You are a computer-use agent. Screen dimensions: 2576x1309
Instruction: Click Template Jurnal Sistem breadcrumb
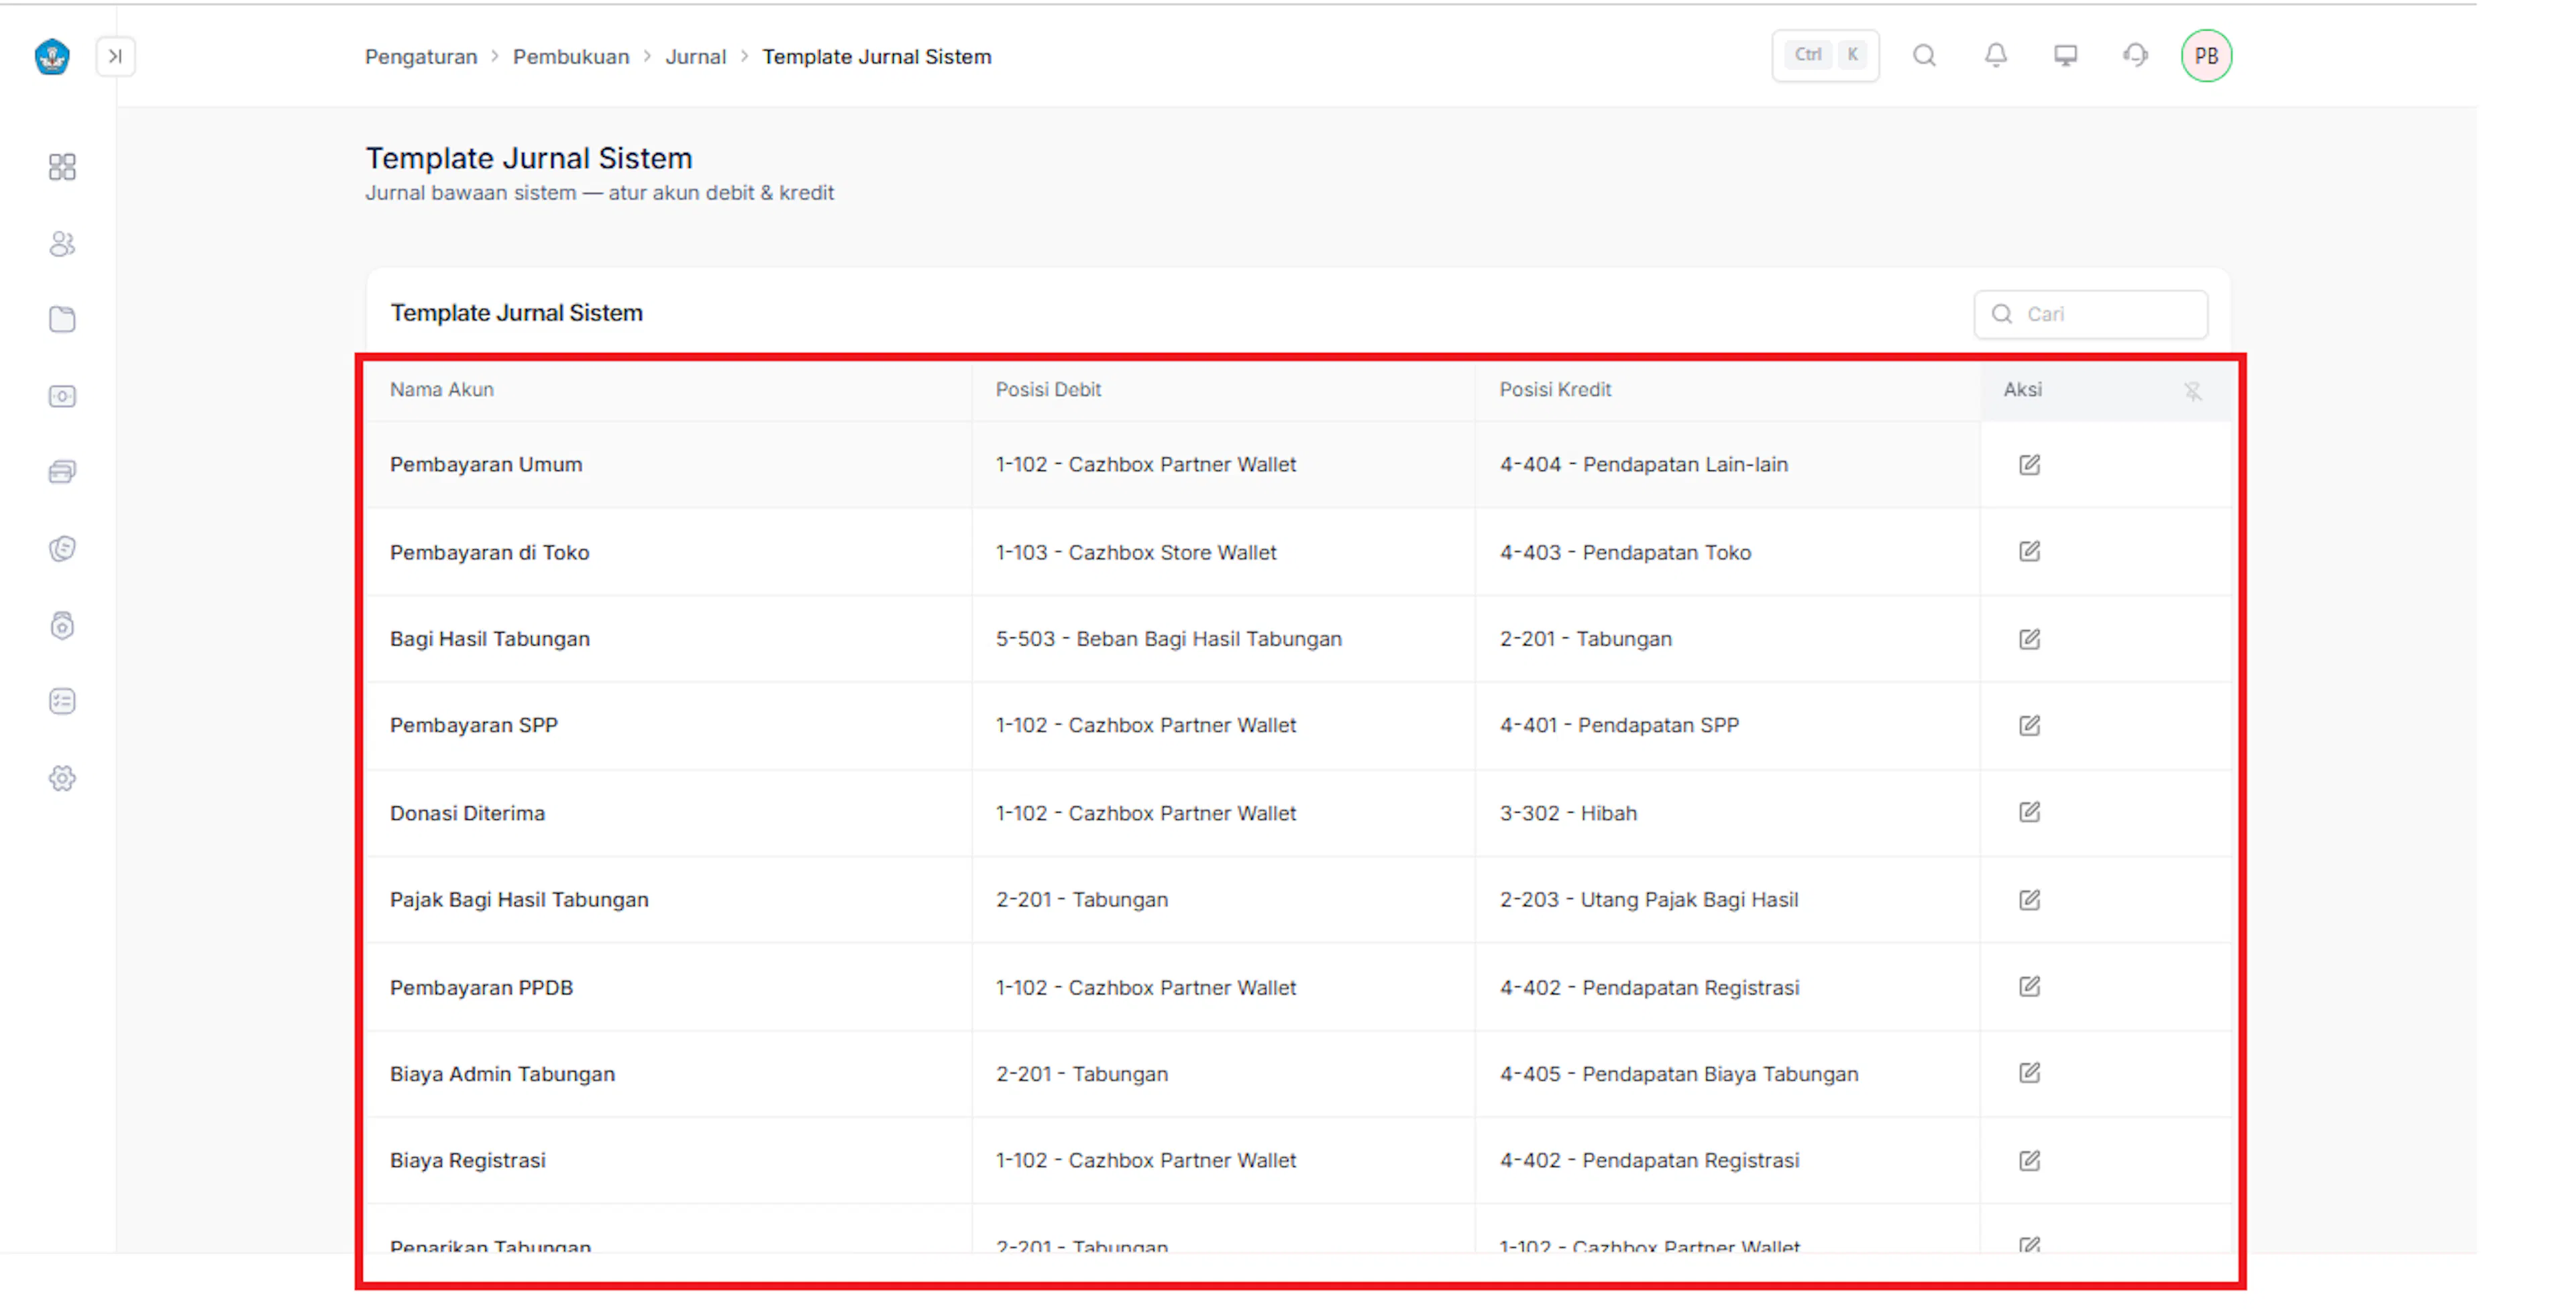coord(877,57)
